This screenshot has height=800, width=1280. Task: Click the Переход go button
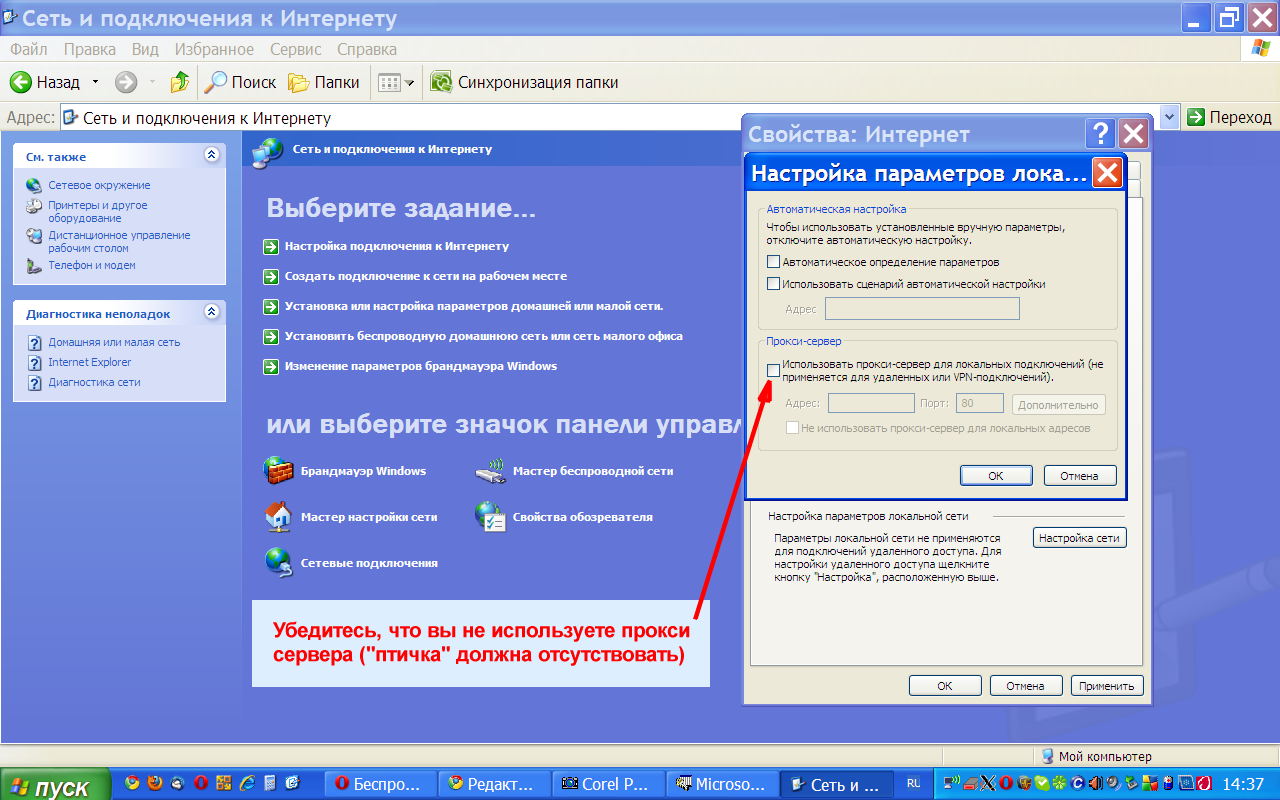1230,117
